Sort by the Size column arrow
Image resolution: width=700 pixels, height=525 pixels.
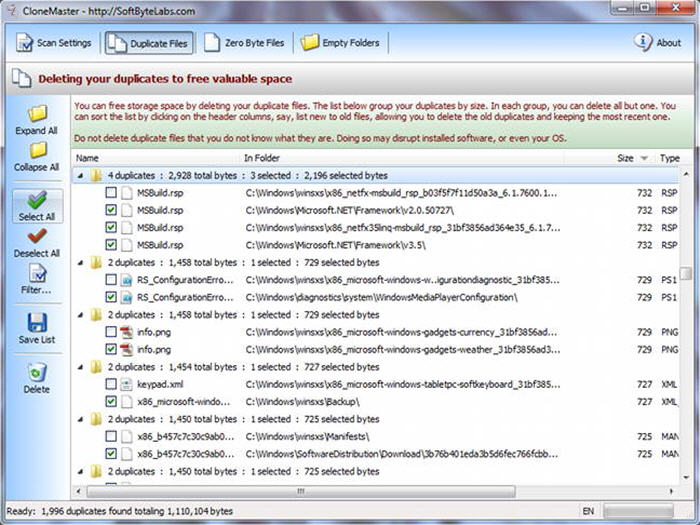[x=644, y=158]
